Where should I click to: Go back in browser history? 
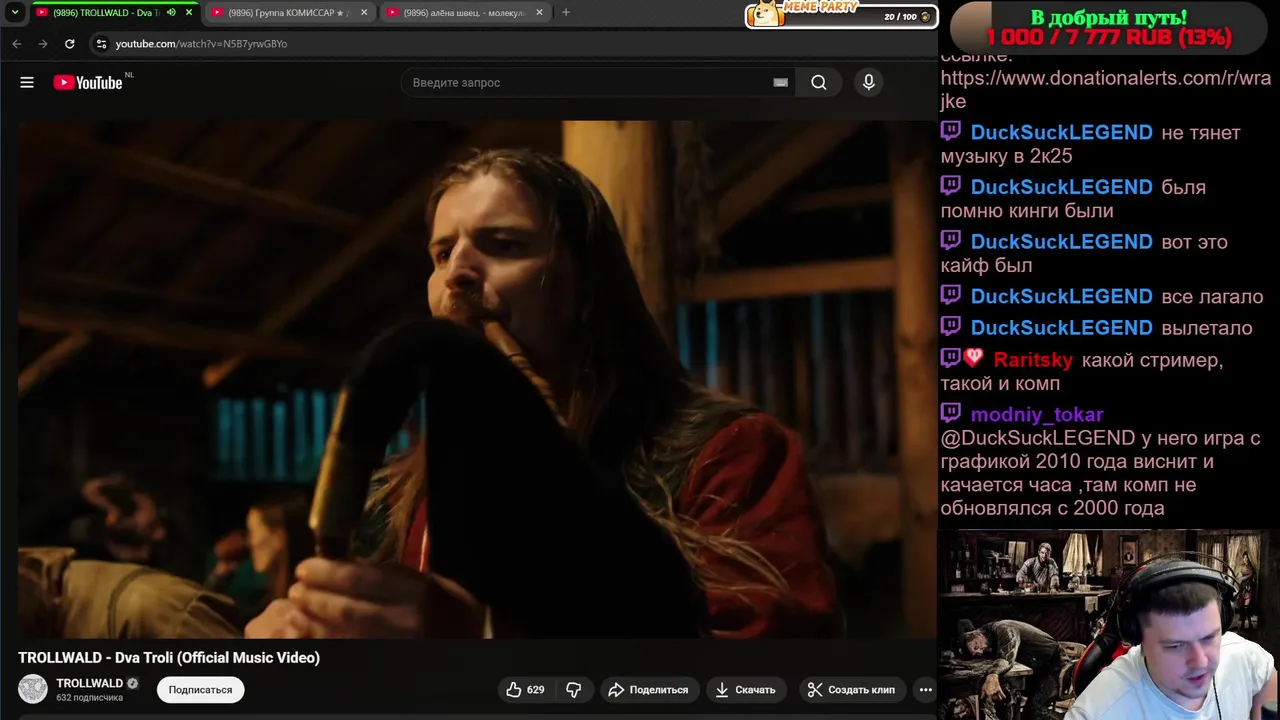[x=17, y=44]
